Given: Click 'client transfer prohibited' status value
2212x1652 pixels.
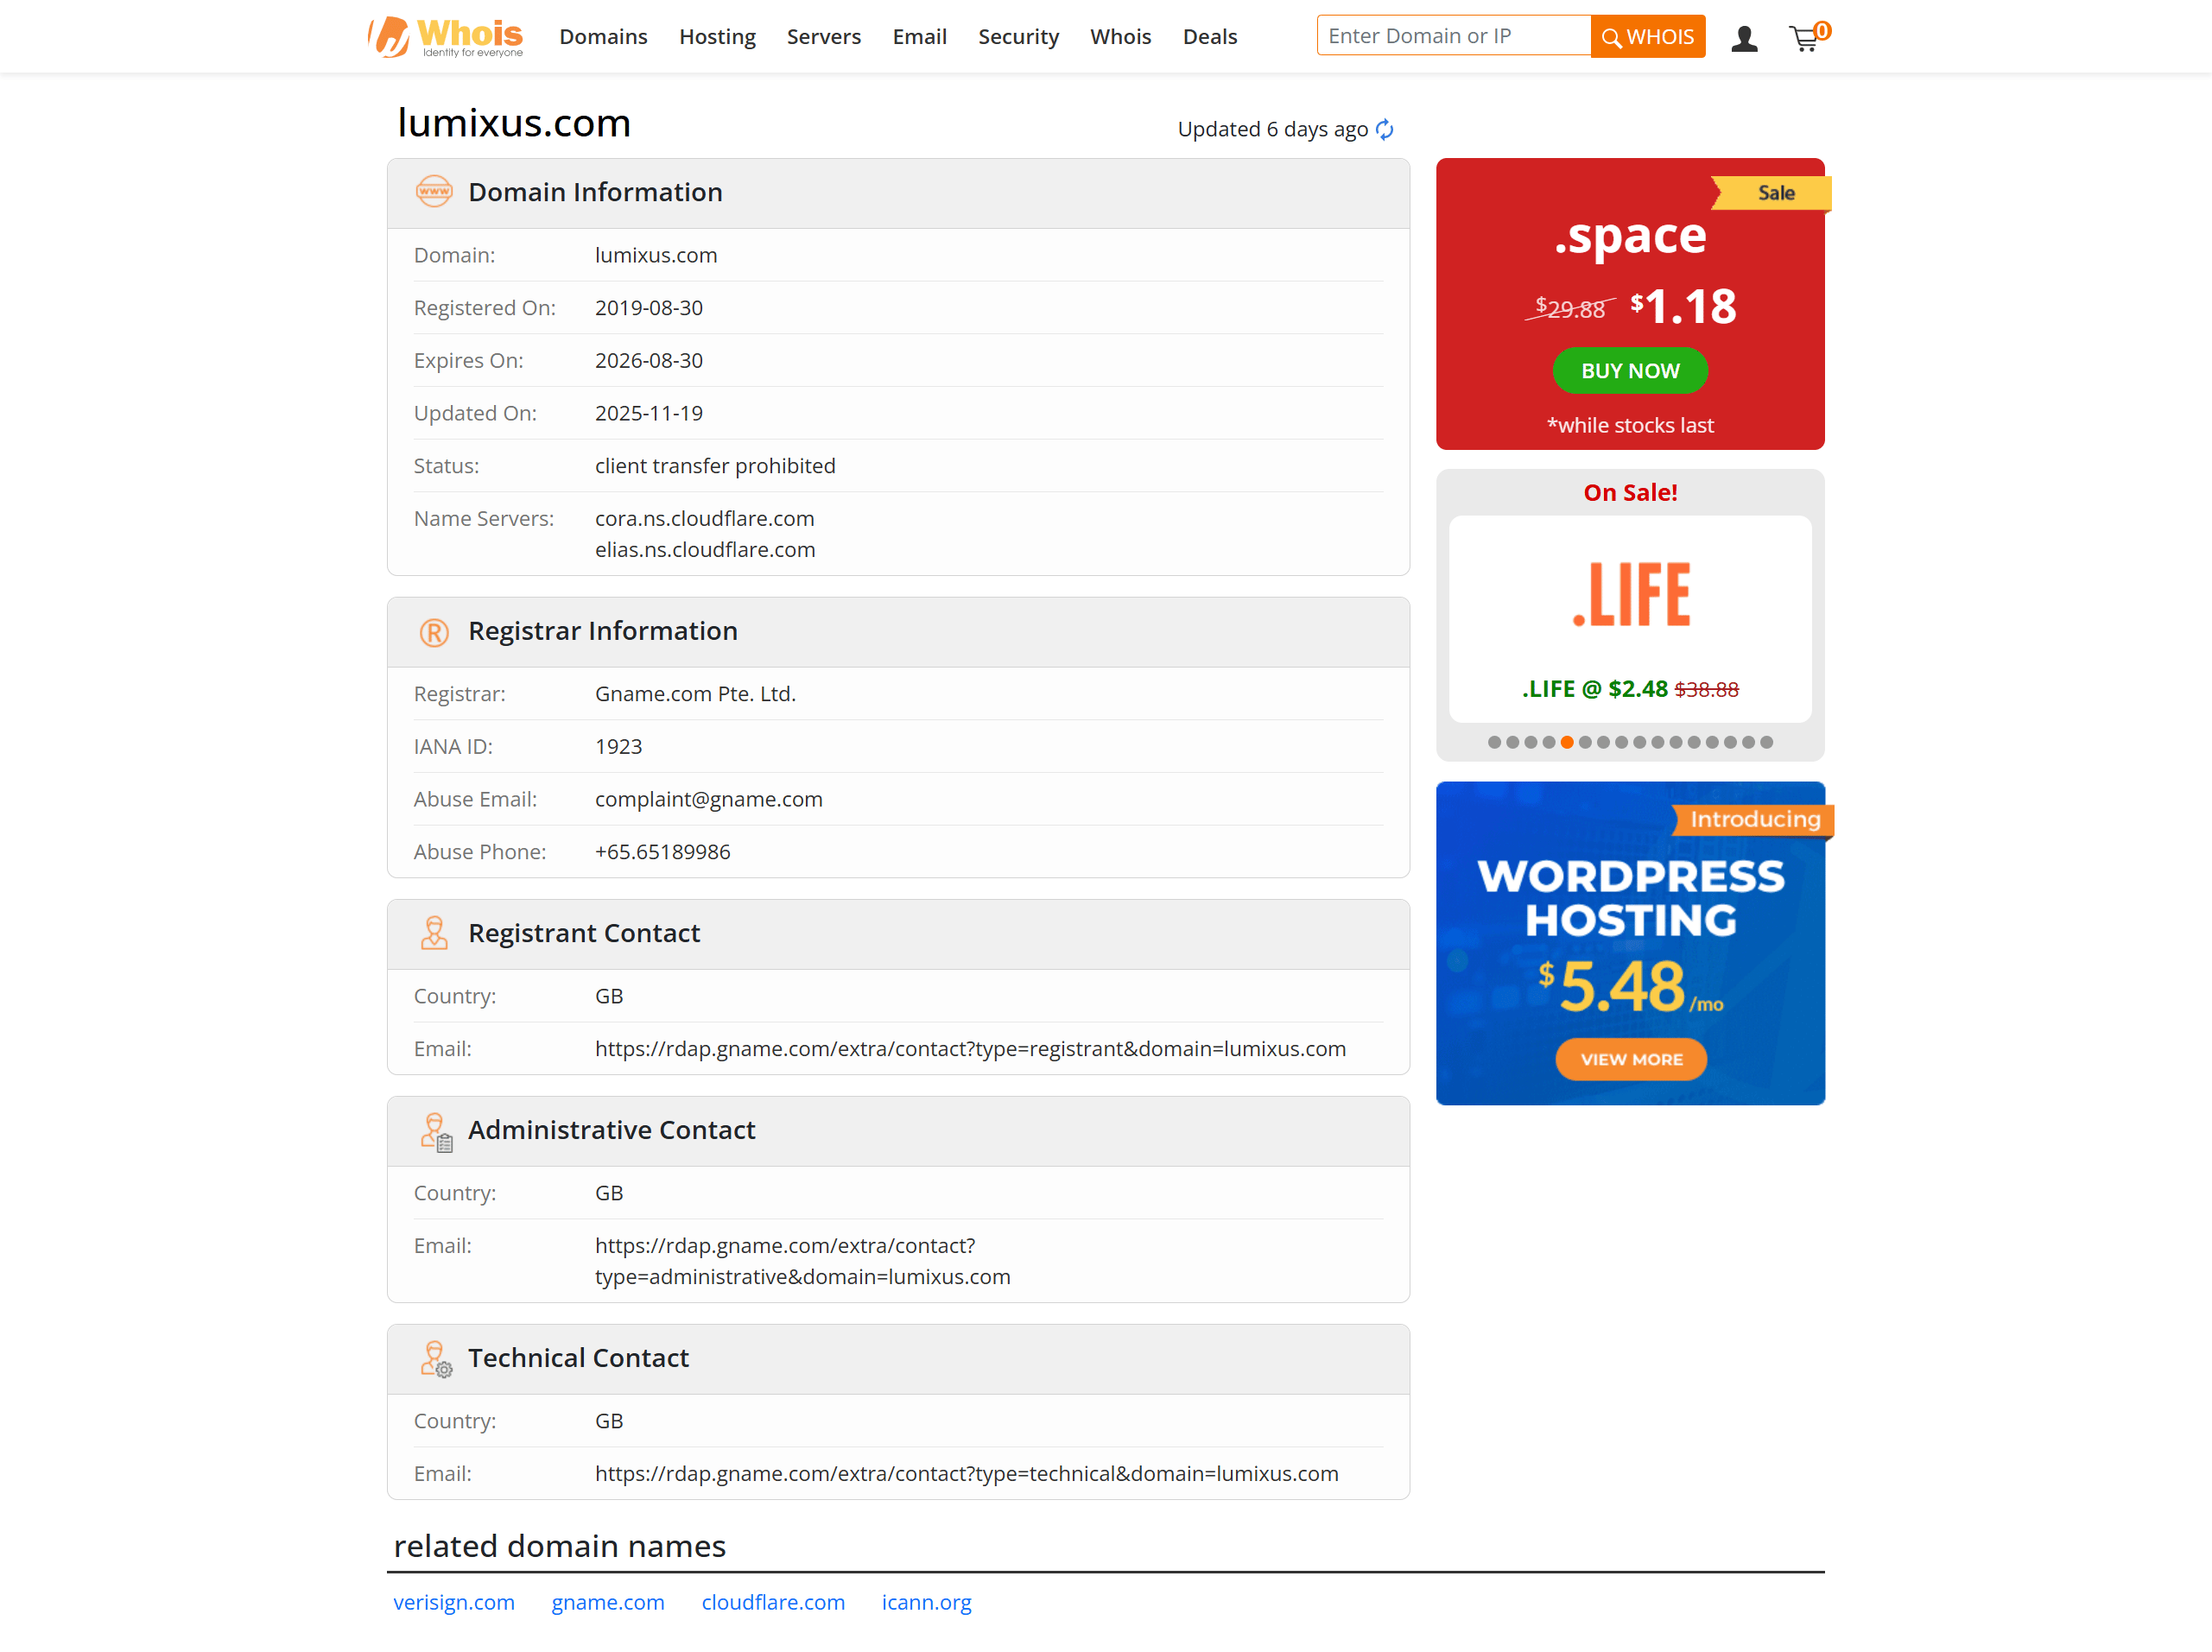Looking at the screenshot, I should click(x=715, y=466).
